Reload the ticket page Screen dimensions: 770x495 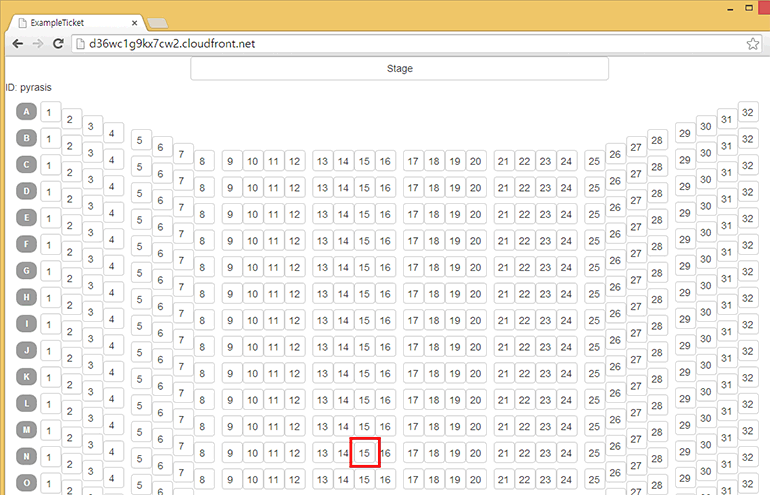point(59,44)
